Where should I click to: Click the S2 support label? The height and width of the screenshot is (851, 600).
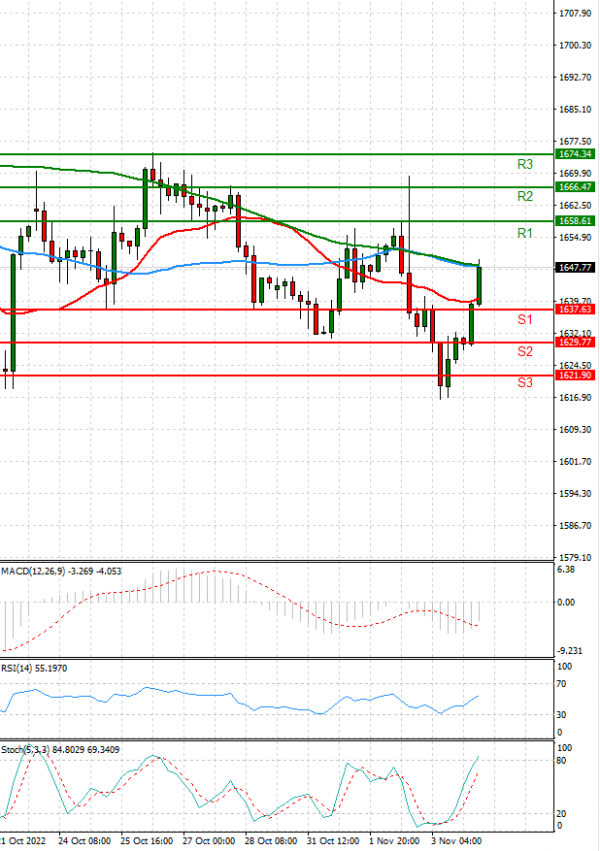tap(525, 352)
